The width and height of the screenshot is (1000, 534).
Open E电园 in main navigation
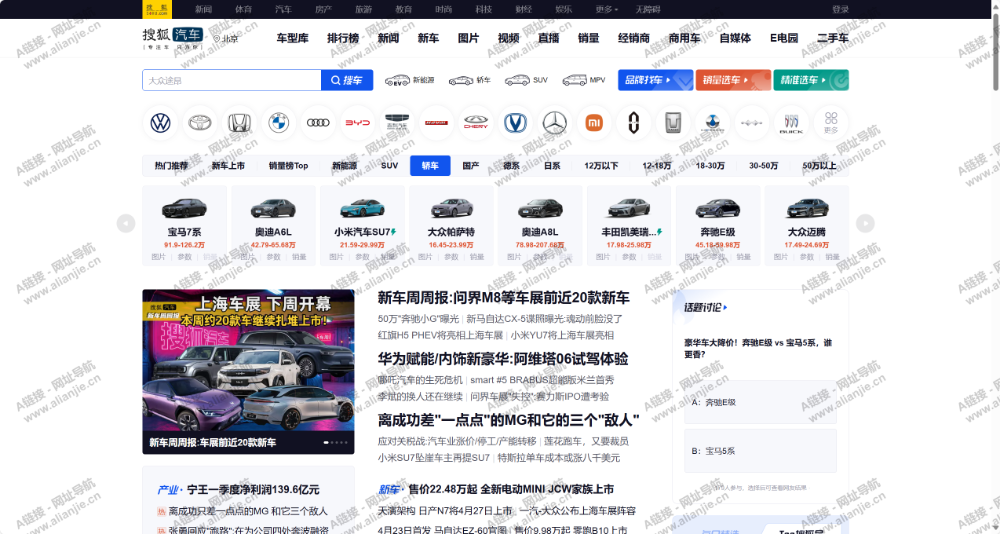click(x=784, y=38)
